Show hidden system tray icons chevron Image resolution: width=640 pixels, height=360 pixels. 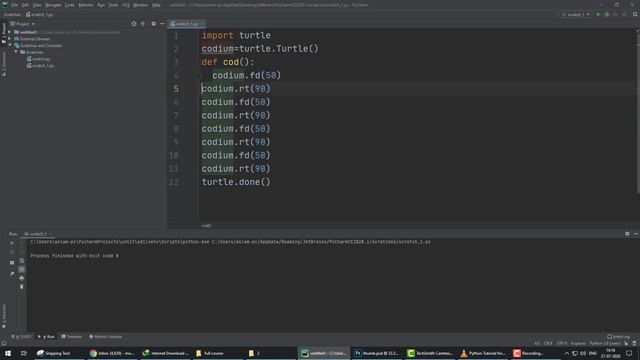(567, 353)
